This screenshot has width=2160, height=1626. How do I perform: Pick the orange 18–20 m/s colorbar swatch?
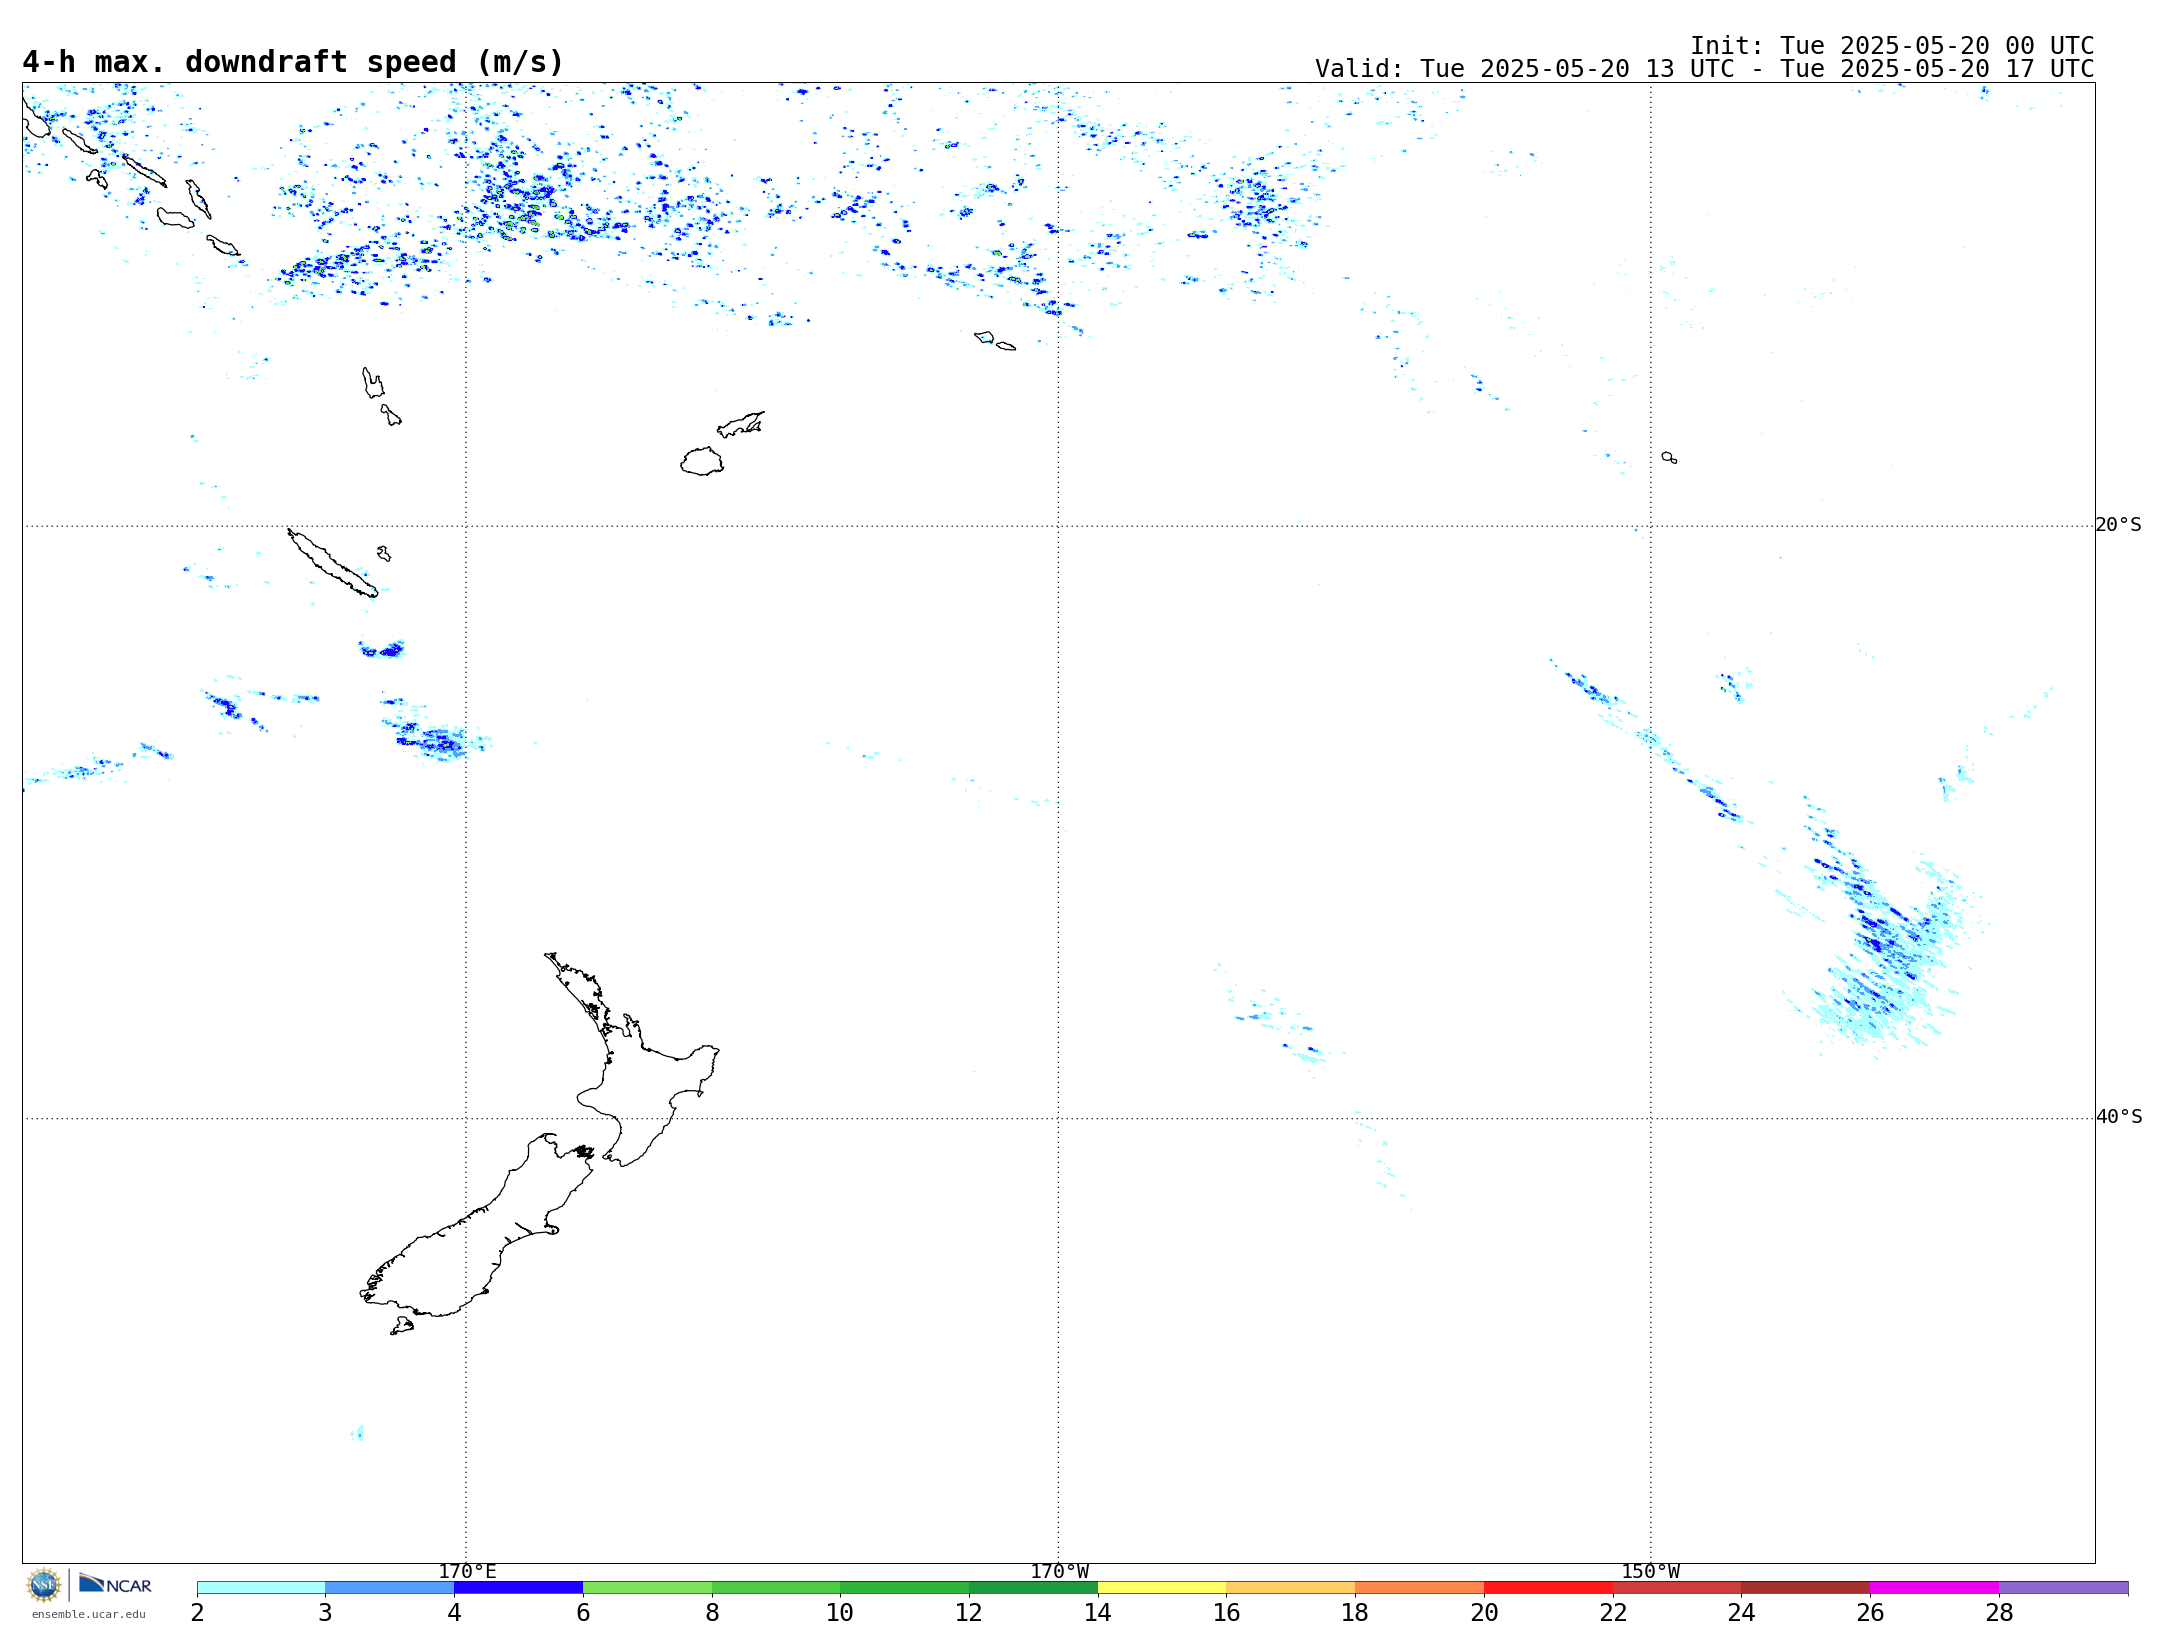coord(1419,1587)
